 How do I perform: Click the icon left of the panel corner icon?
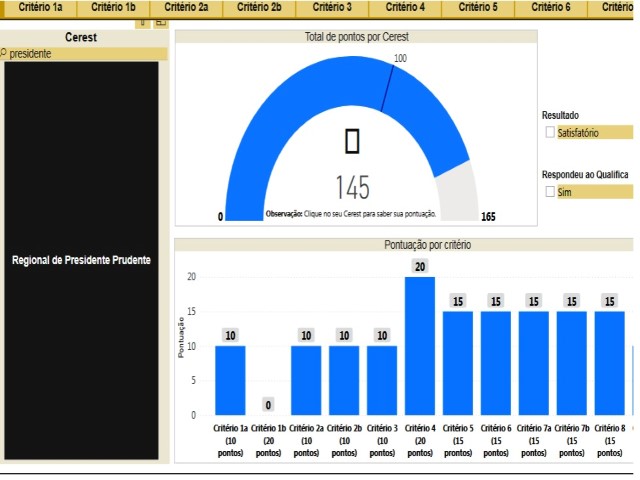pyautogui.click(x=143, y=22)
